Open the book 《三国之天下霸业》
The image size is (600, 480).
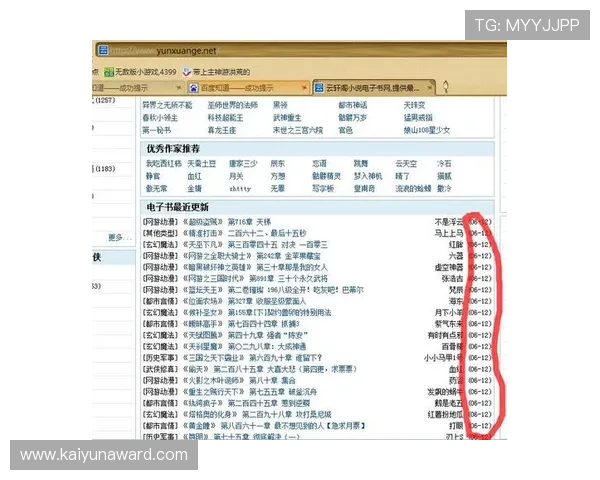click(x=214, y=358)
